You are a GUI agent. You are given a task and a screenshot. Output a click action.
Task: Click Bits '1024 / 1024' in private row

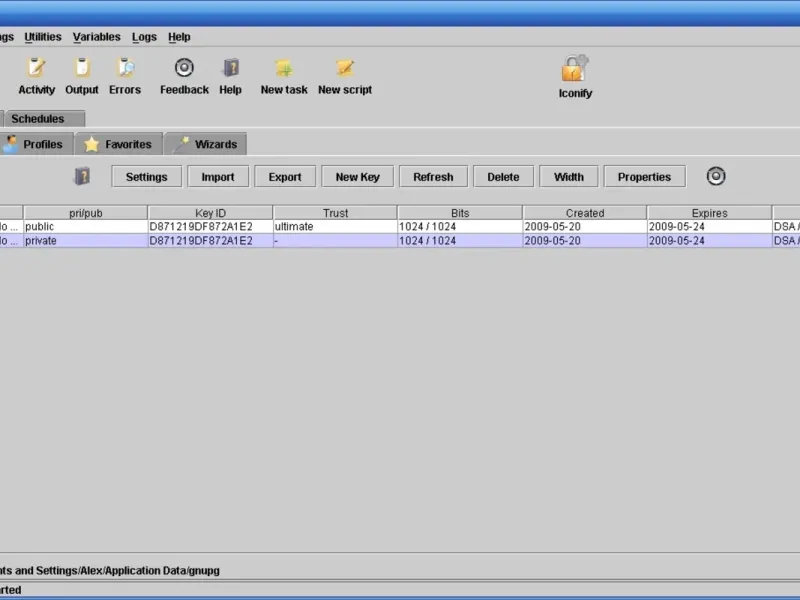[x=460, y=241]
